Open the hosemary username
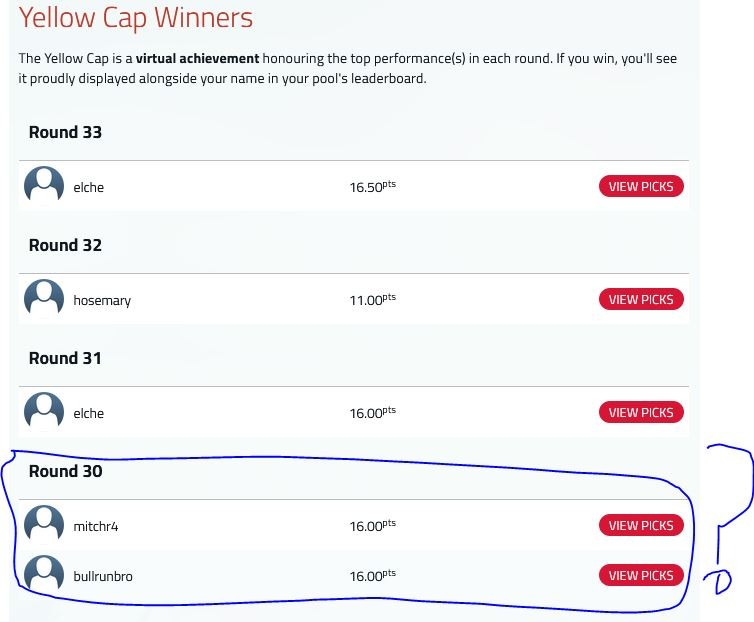This screenshot has width=754, height=622. tap(102, 301)
